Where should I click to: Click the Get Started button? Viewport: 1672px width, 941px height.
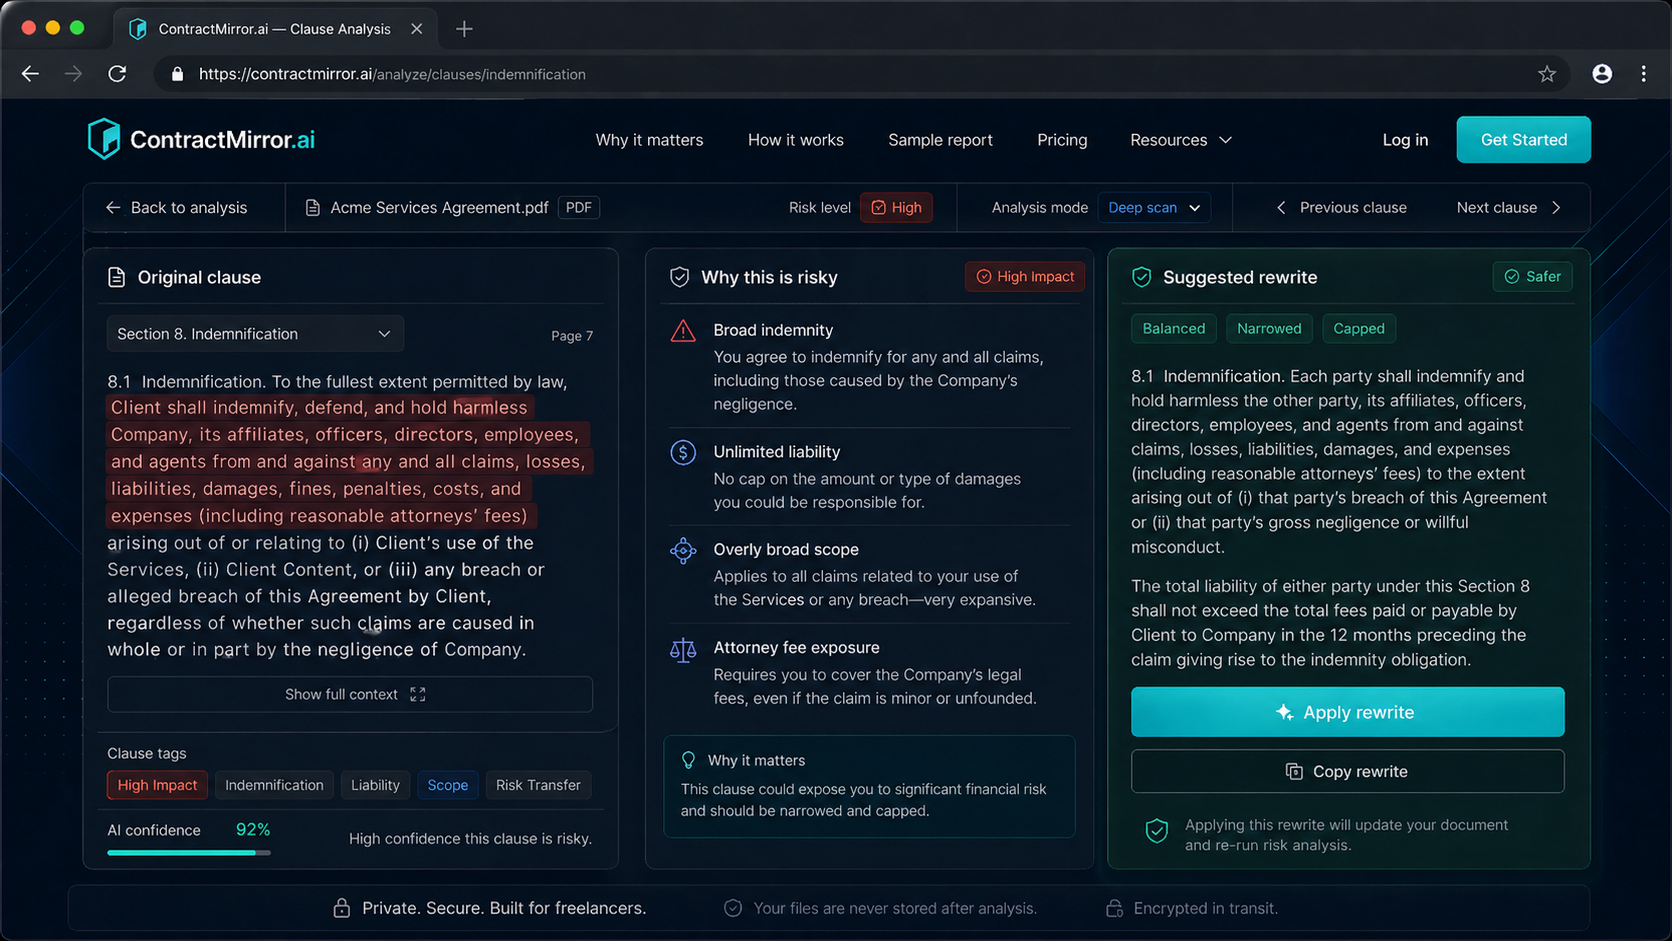1524,140
